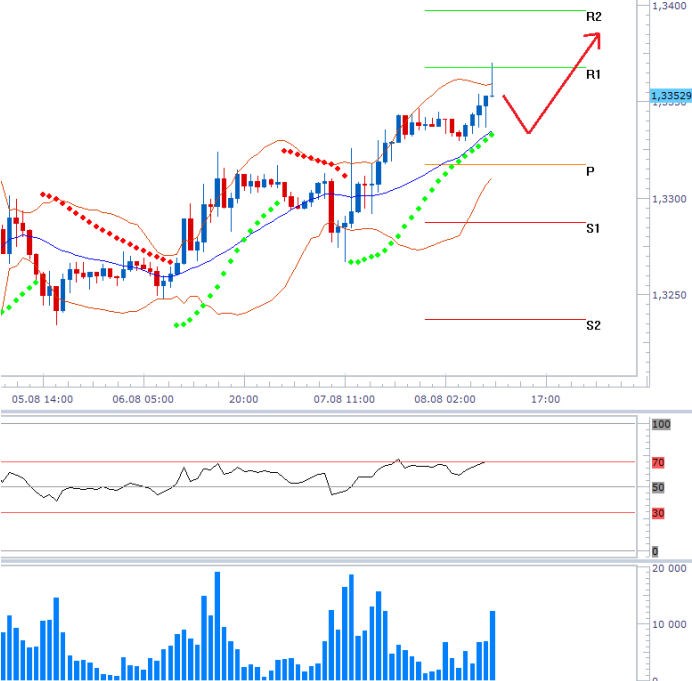This screenshot has width=692, height=681.
Task: Click the RSI 50 midline label
Action: (658, 488)
